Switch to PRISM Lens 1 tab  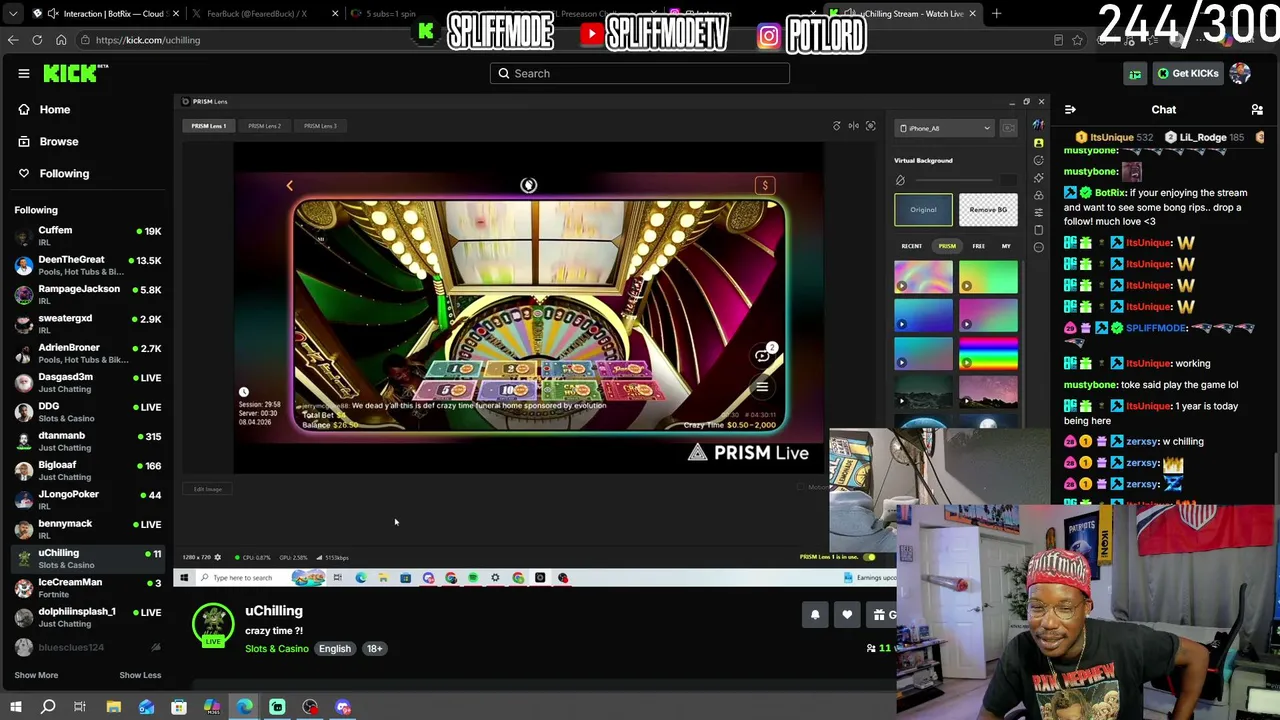(x=209, y=126)
